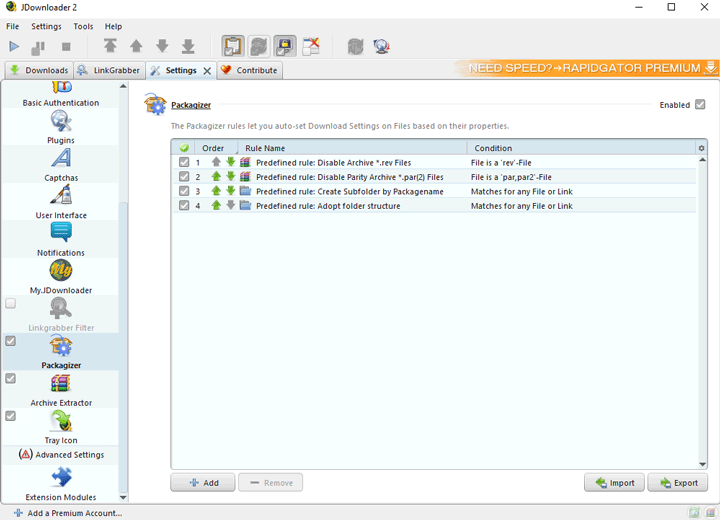Pause downloads using toolbar pause icon
720x520 pixels.
pos(38,46)
